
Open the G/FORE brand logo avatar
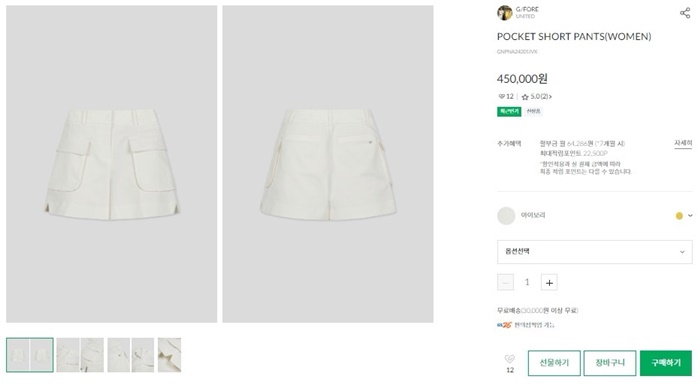[504, 13]
